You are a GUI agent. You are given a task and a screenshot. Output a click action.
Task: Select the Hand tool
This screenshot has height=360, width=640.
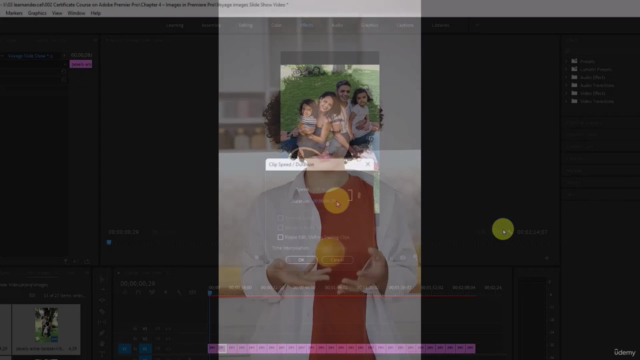click(102, 344)
